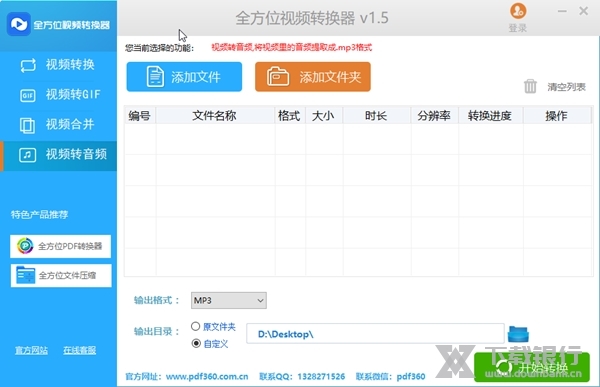Close the converter window
The height and width of the screenshot is (387, 600).
click(x=584, y=11)
